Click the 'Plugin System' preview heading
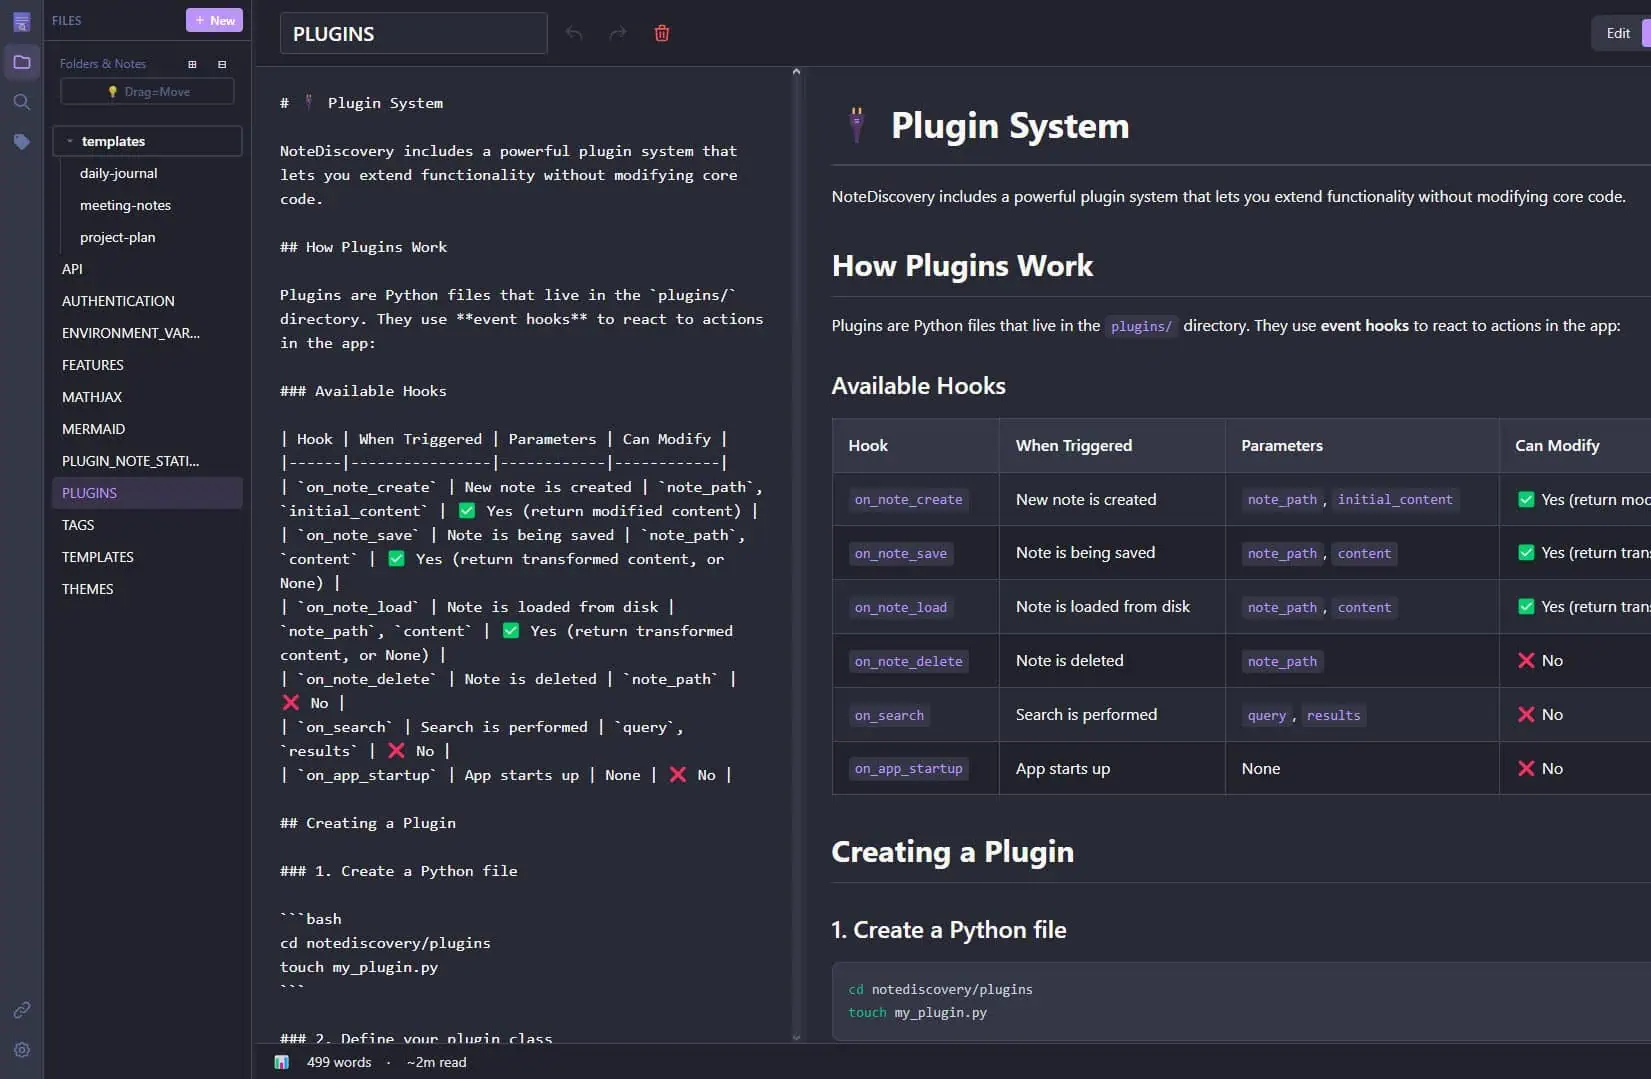 pos(1010,126)
